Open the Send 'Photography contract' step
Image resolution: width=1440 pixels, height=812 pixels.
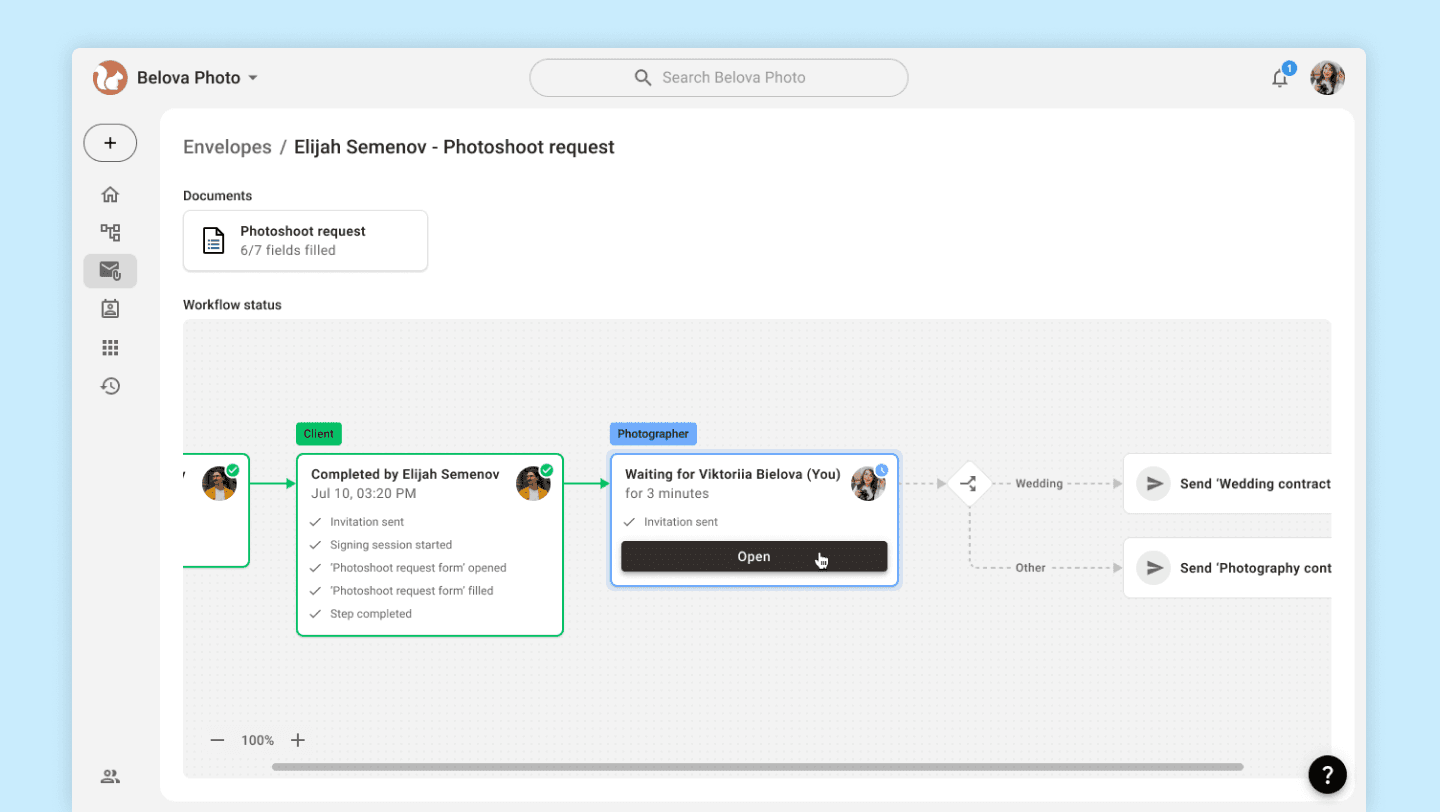(1227, 568)
